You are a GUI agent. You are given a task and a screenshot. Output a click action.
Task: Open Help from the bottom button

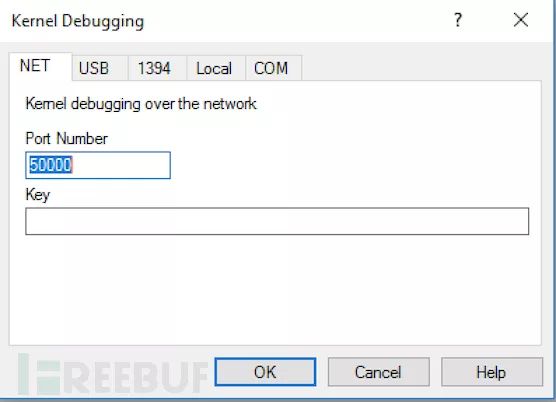[492, 372]
